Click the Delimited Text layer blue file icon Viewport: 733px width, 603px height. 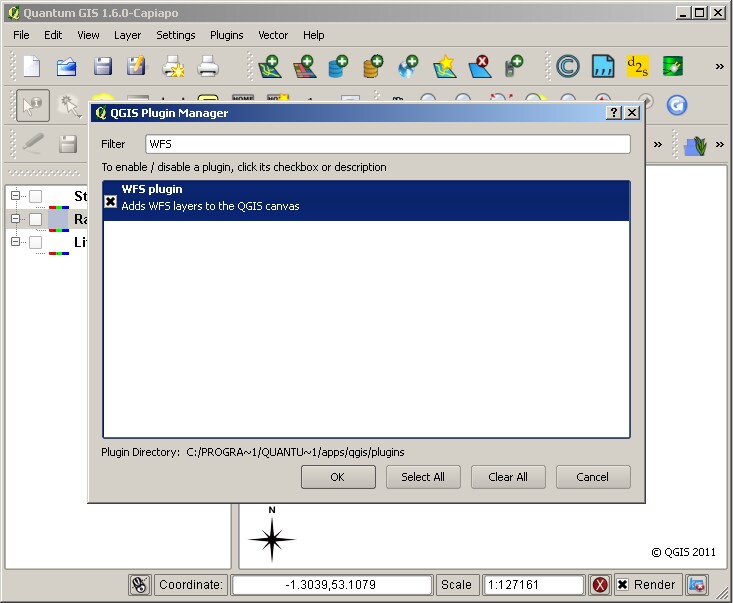click(x=603, y=66)
